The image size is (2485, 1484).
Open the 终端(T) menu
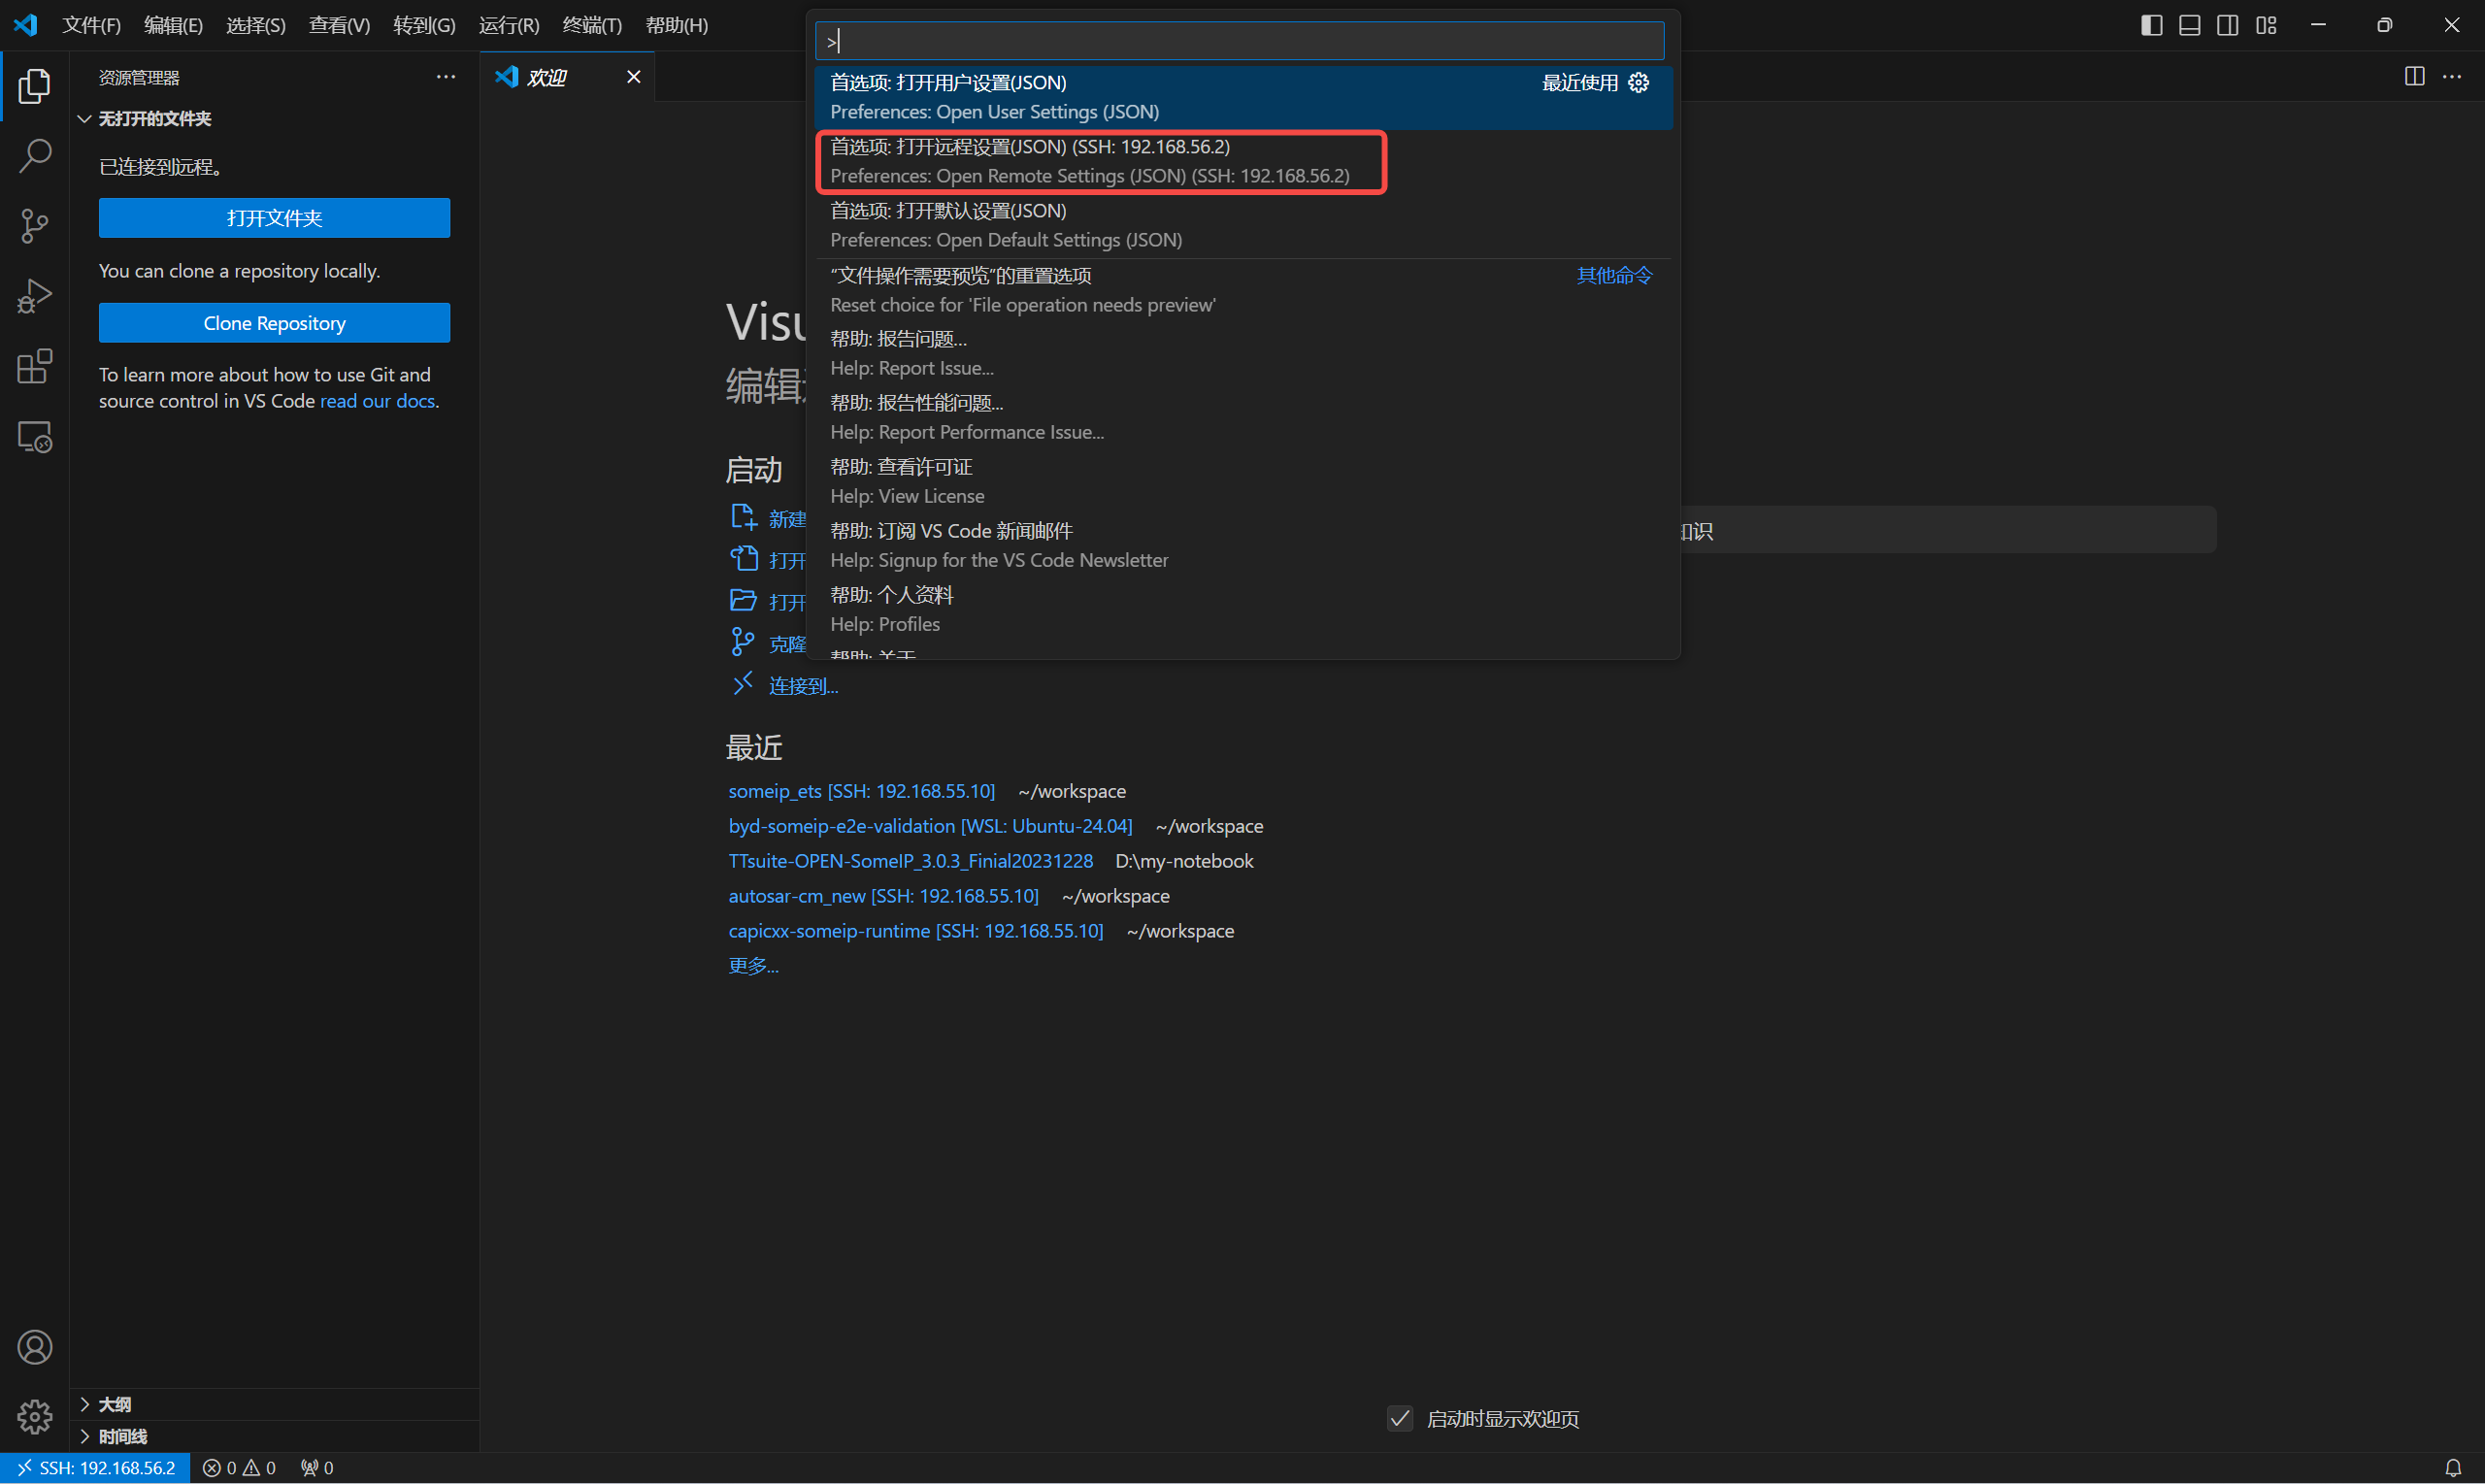[x=591, y=25]
